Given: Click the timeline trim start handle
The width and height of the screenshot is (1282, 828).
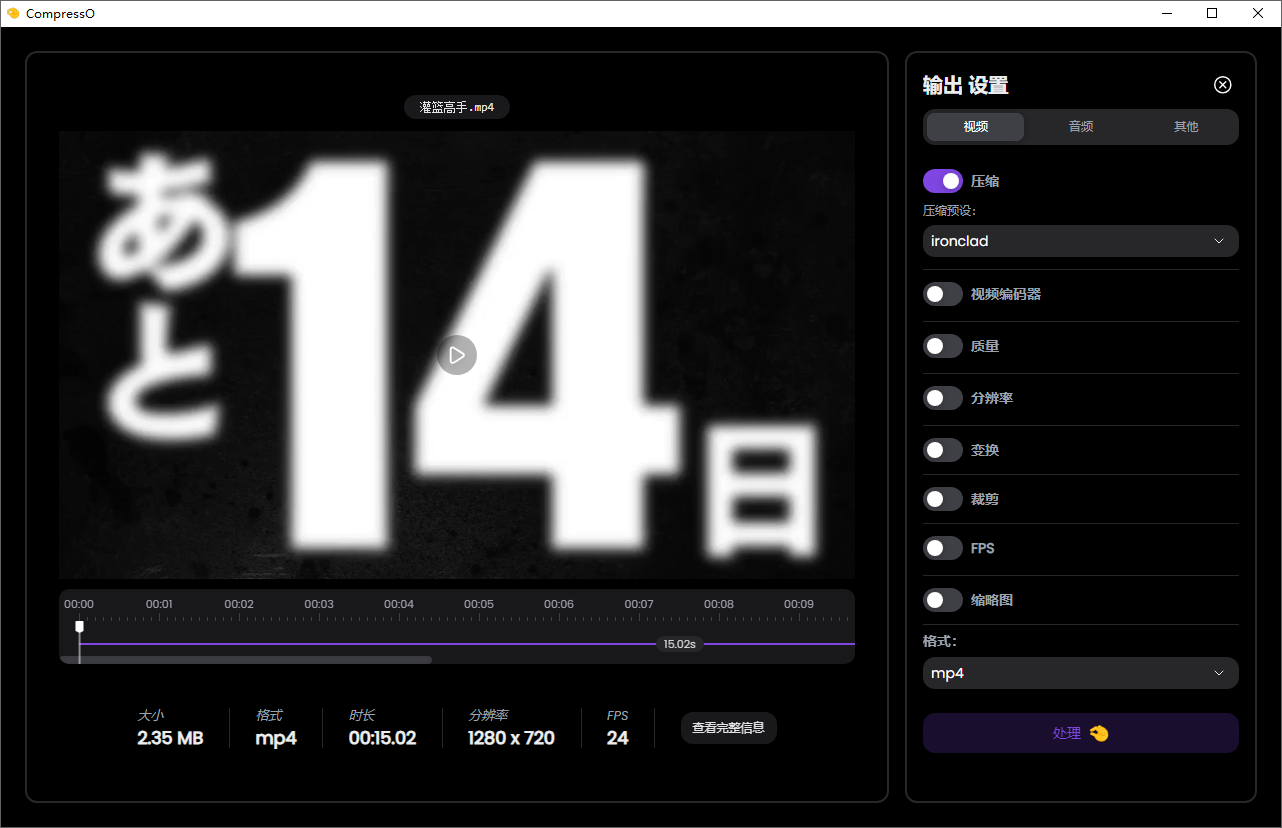Looking at the screenshot, I should pos(79,627).
